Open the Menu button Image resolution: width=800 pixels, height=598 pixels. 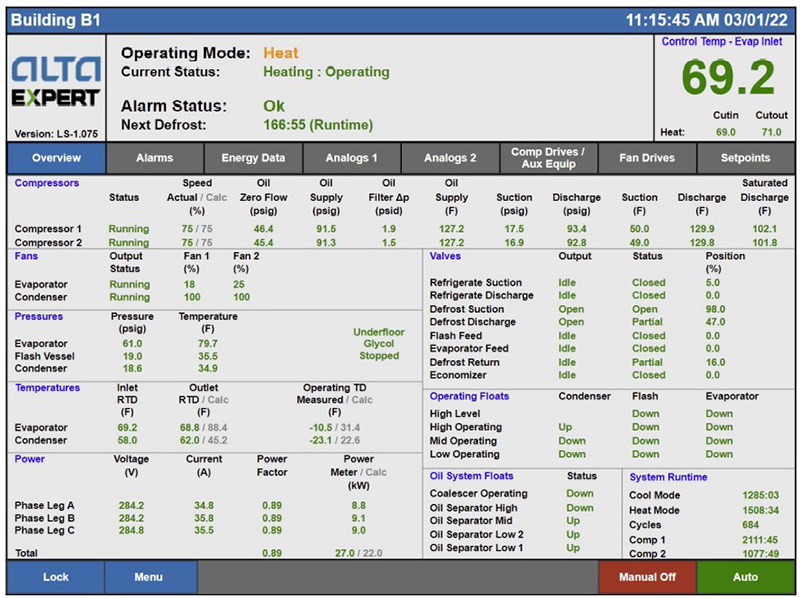149,577
